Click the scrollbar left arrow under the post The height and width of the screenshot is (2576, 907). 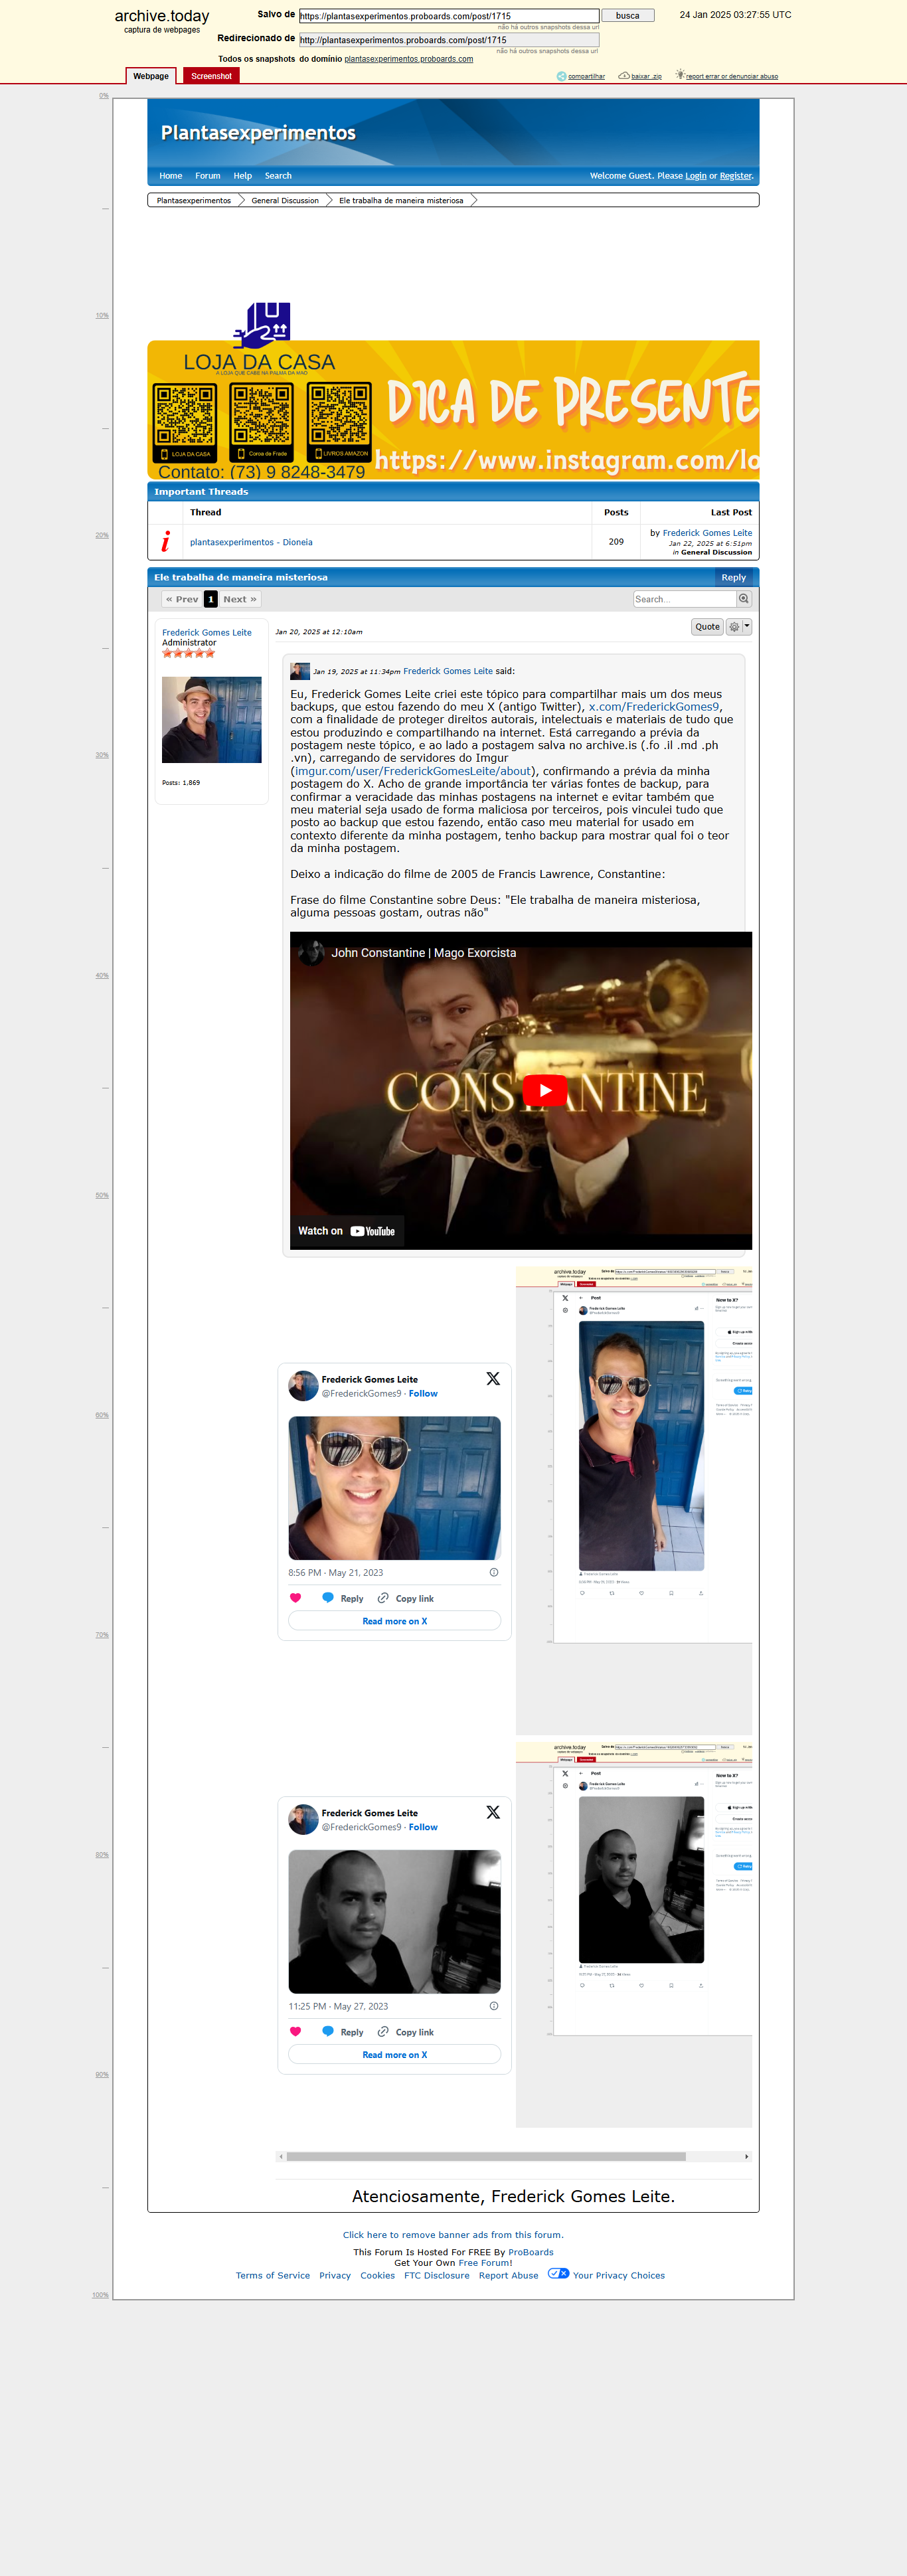coord(281,2156)
